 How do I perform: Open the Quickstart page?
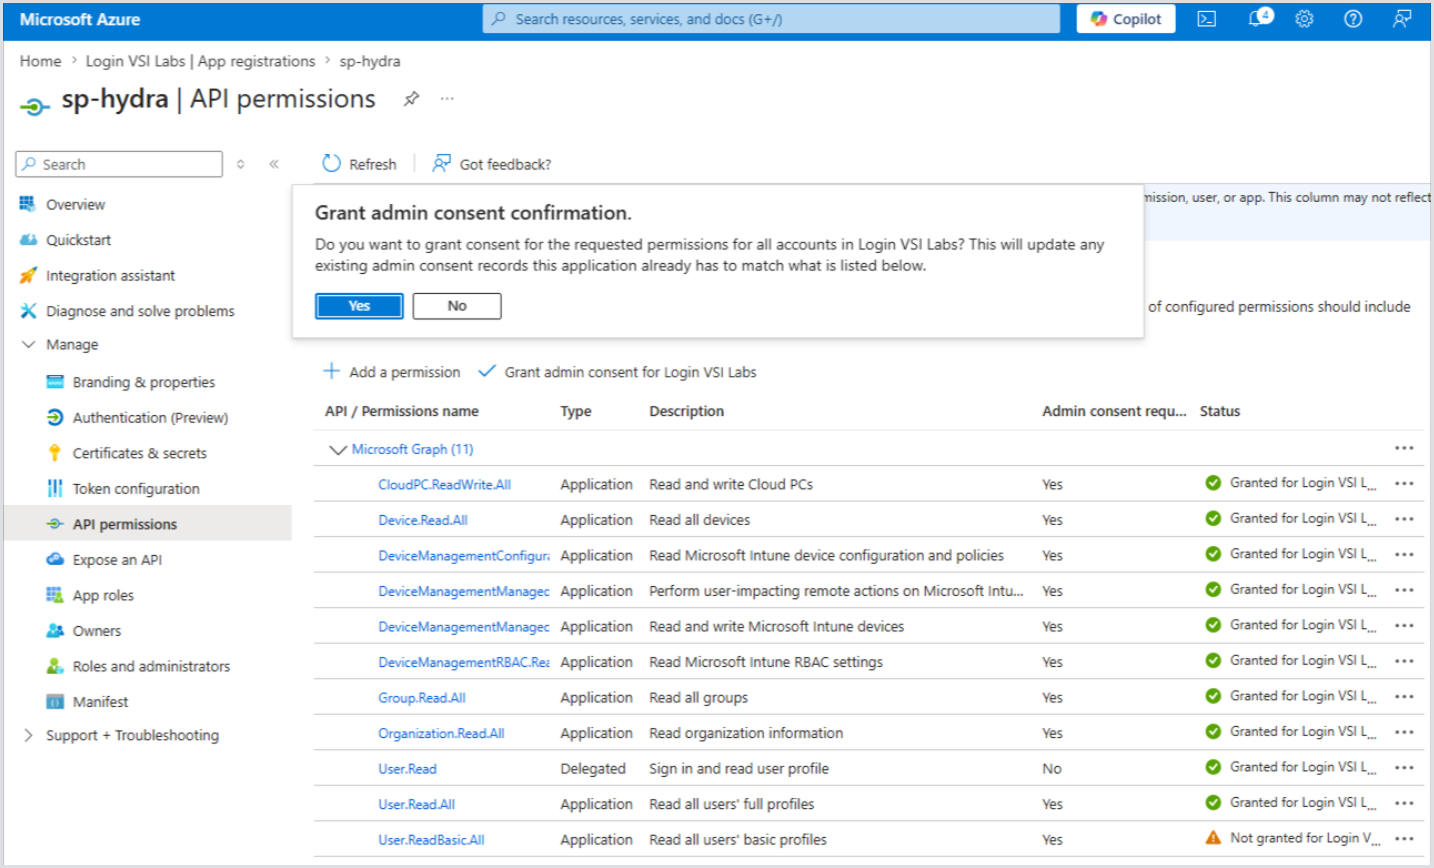coord(78,240)
